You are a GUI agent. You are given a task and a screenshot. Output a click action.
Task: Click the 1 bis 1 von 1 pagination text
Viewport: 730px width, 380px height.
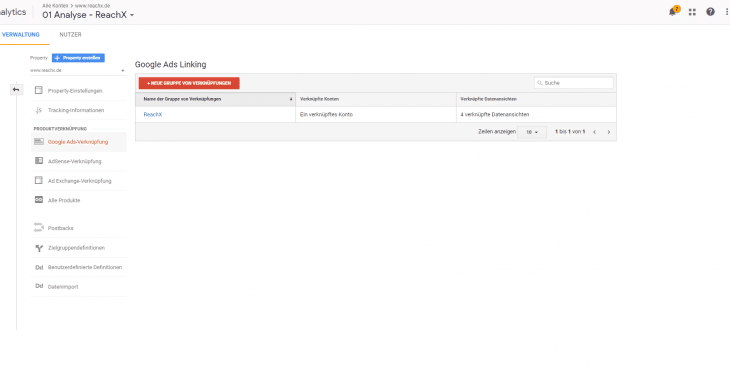570,132
